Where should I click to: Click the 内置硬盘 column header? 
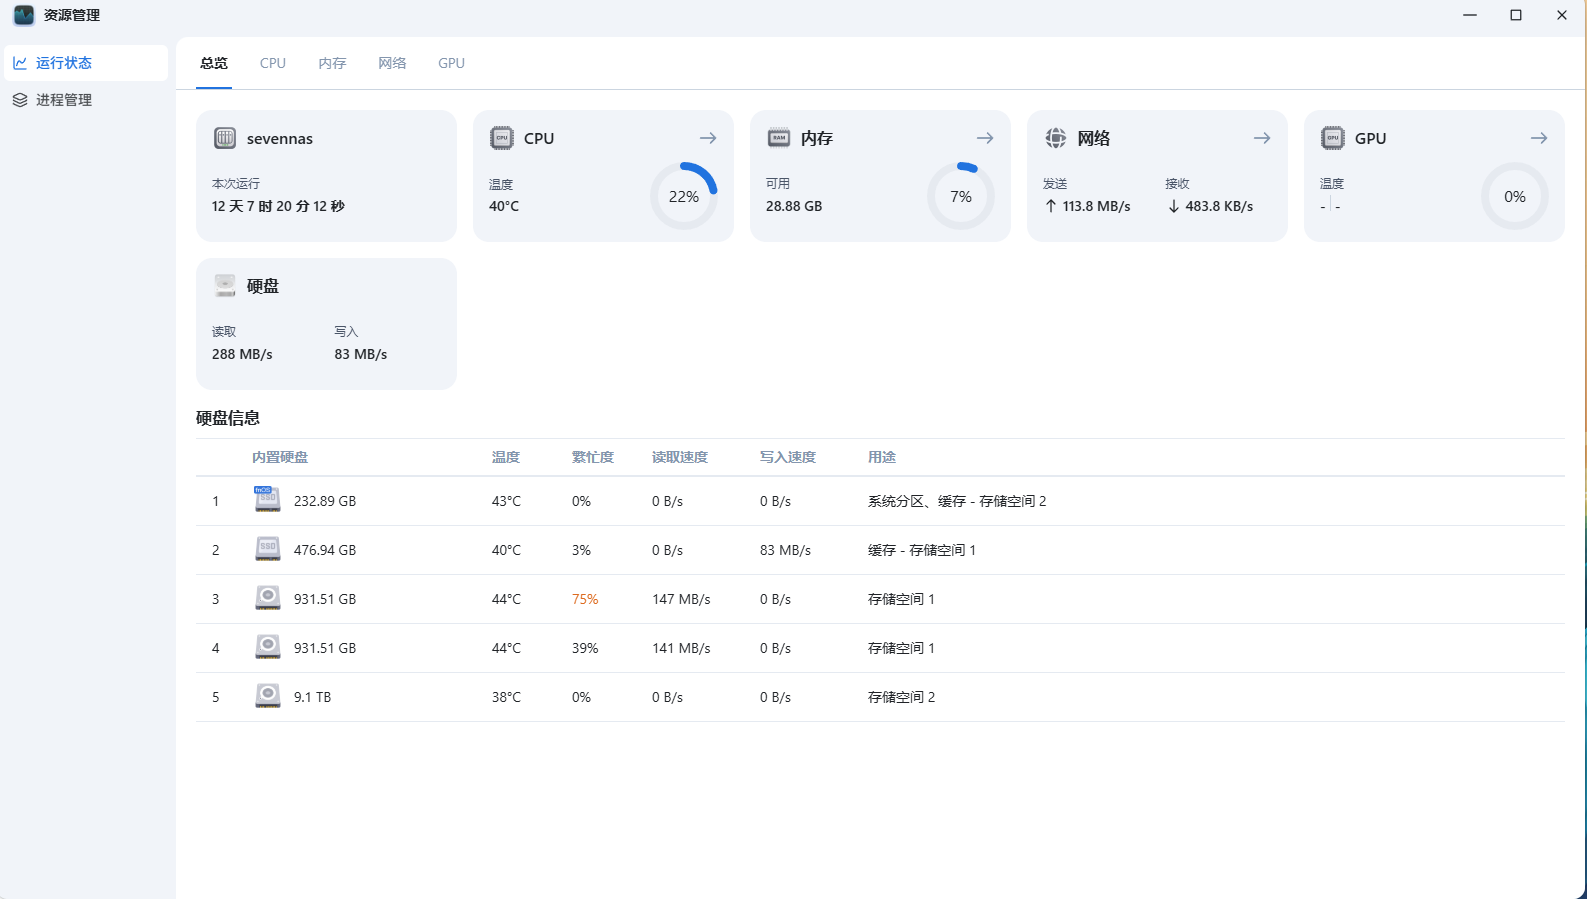coord(280,457)
